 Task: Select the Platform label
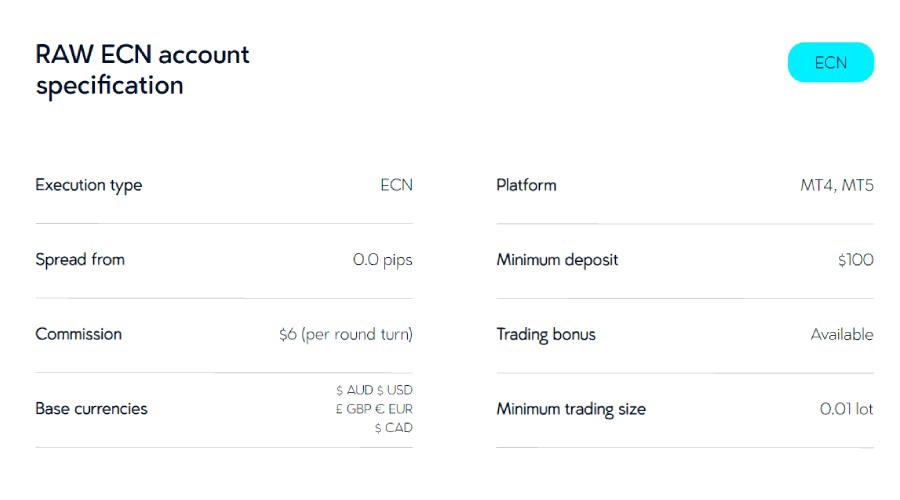coord(526,185)
